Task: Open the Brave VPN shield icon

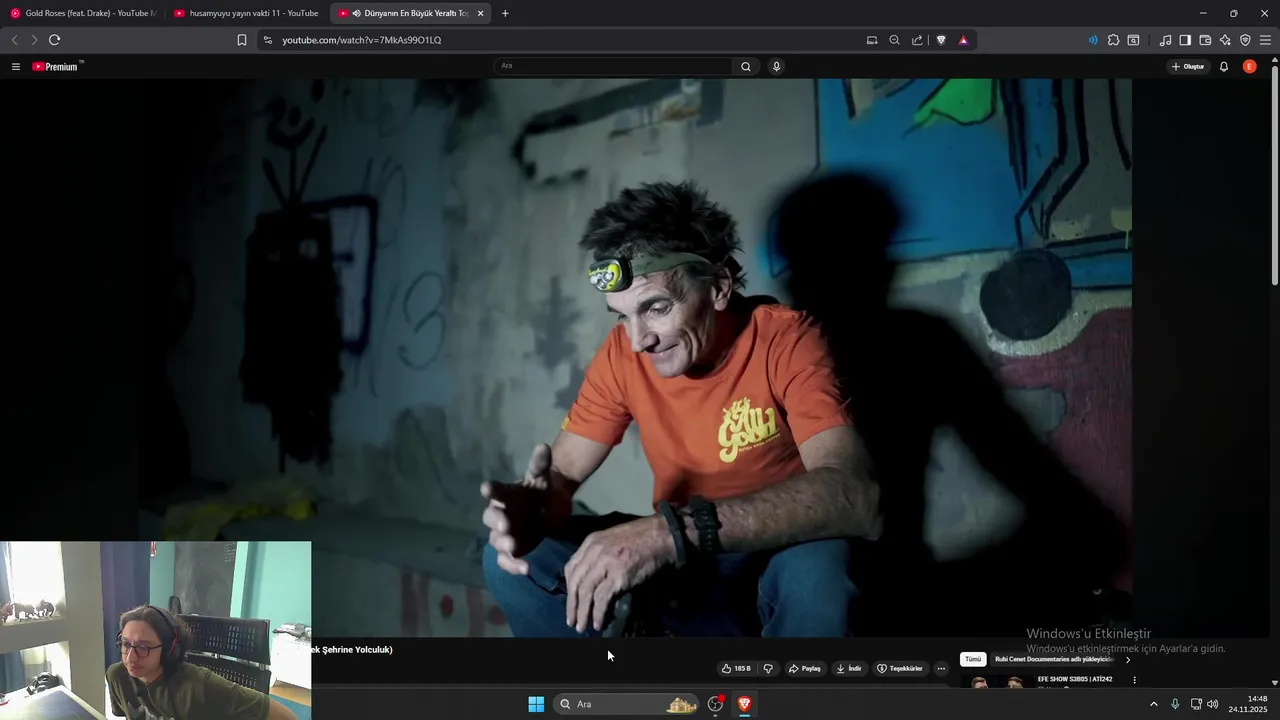Action: (1245, 40)
